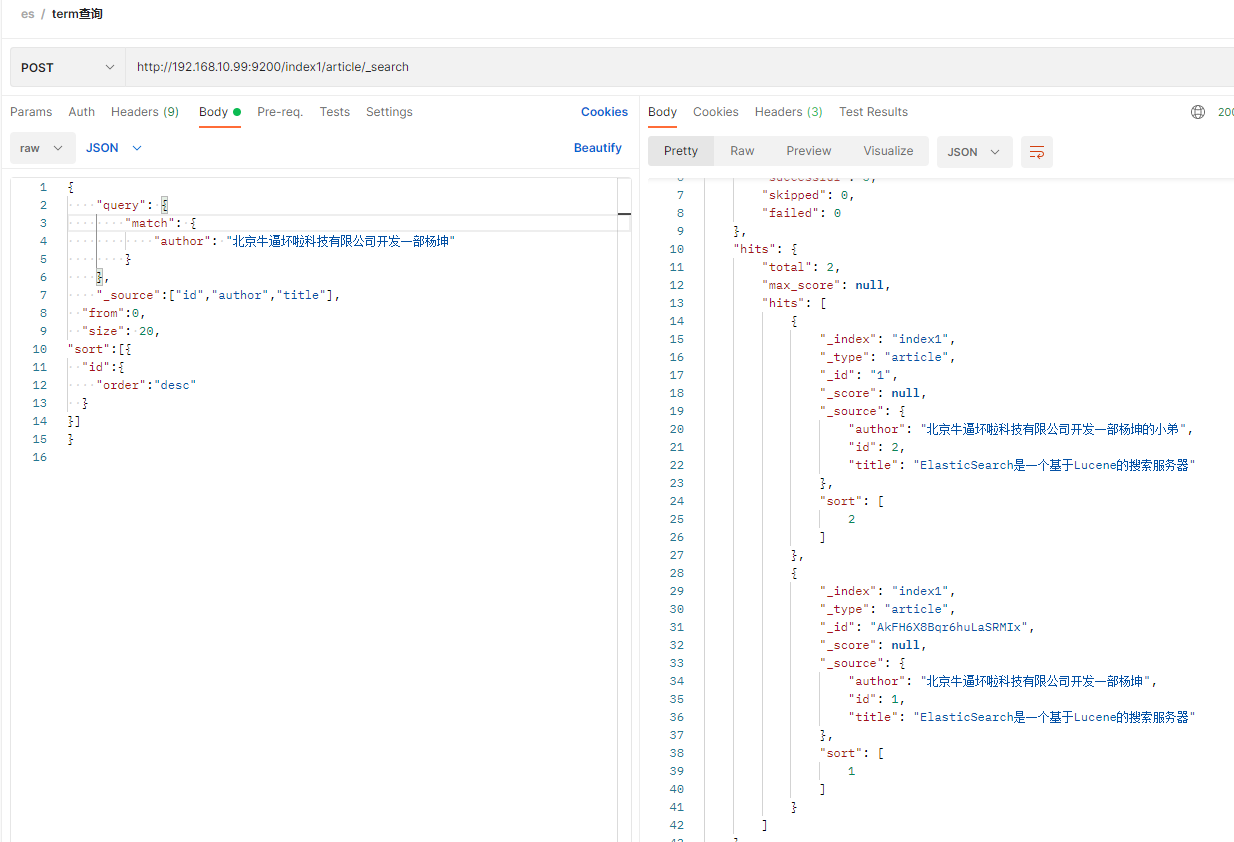
Task: Open the Auth tab
Action: coord(82,112)
